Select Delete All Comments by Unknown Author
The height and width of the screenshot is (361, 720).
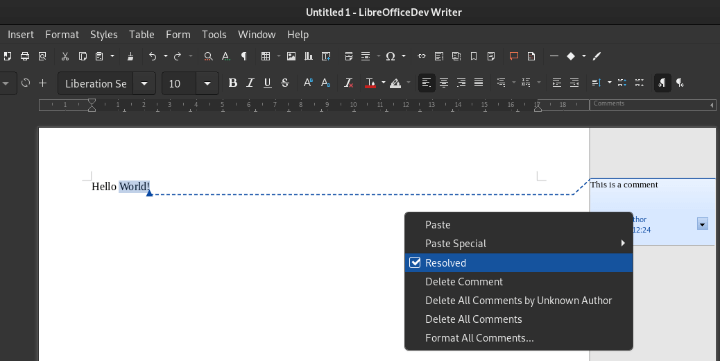[x=518, y=300]
